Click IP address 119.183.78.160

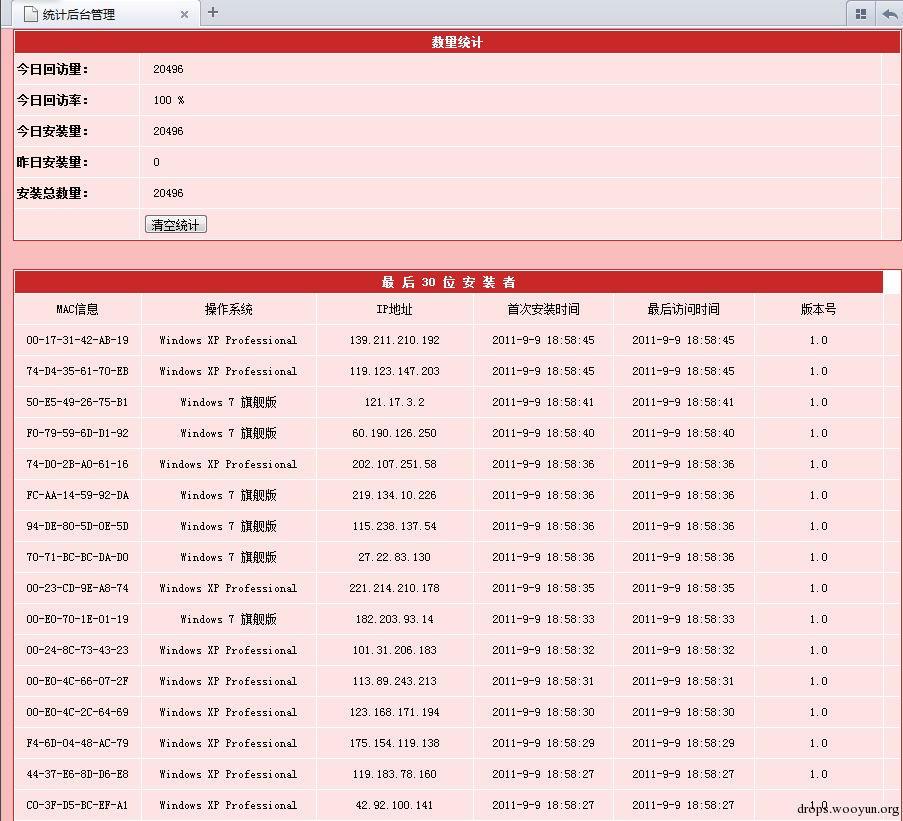pos(394,775)
